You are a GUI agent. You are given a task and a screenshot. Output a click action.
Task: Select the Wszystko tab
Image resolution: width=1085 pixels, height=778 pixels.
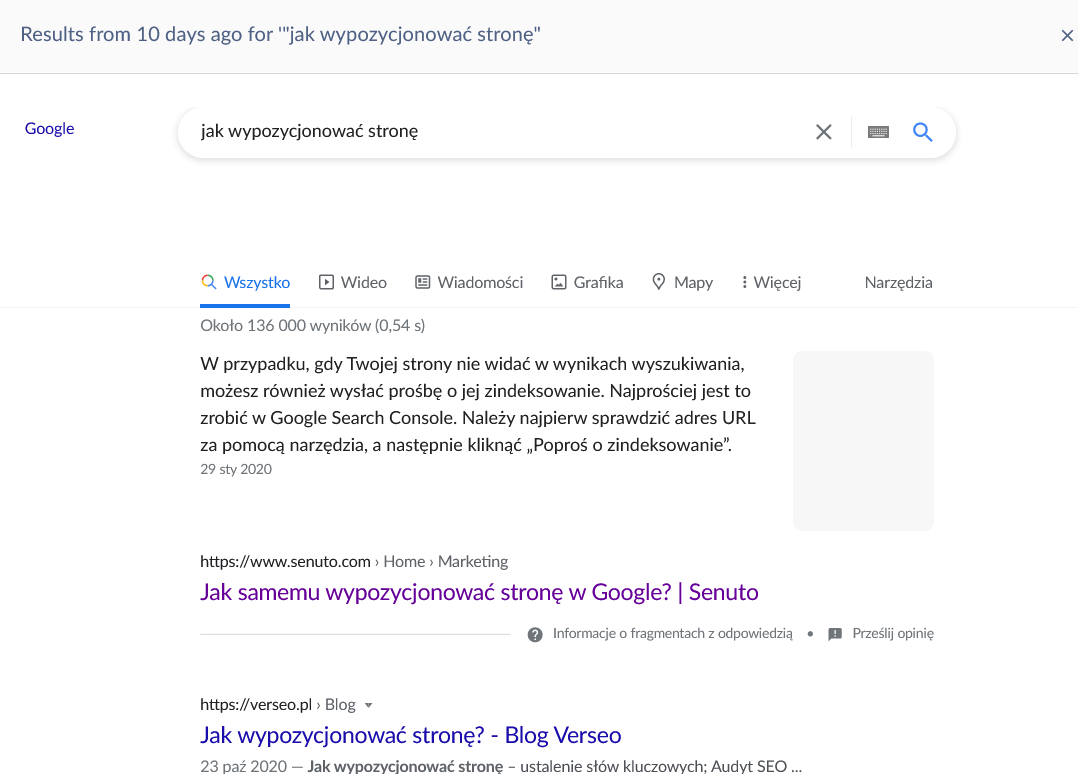pyautogui.click(x=245, y=282)
